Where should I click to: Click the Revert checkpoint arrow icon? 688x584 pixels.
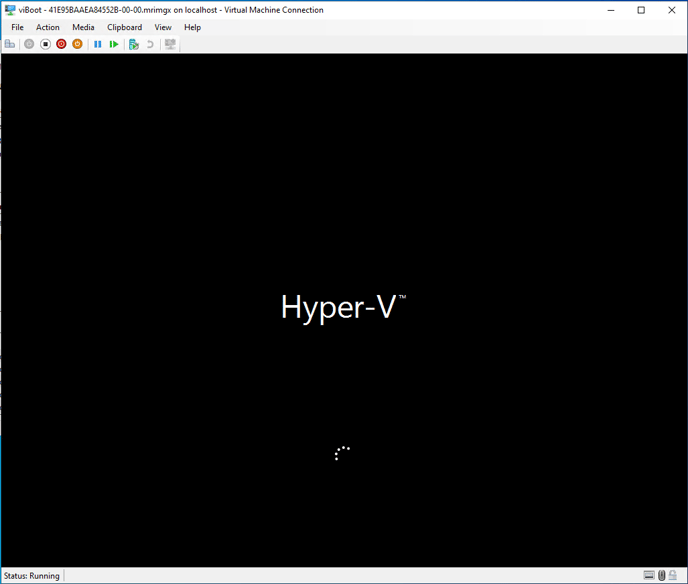coord(150,44)
